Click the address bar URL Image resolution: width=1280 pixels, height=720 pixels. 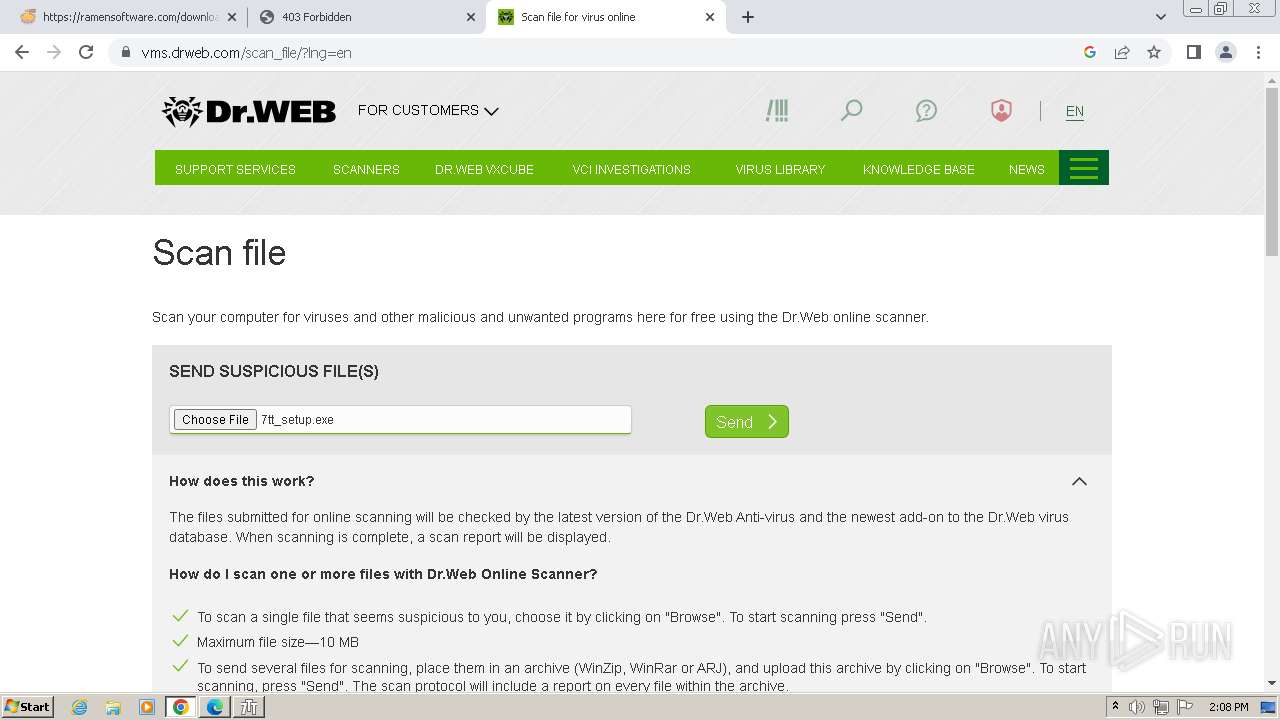click(x=246, y=52)
